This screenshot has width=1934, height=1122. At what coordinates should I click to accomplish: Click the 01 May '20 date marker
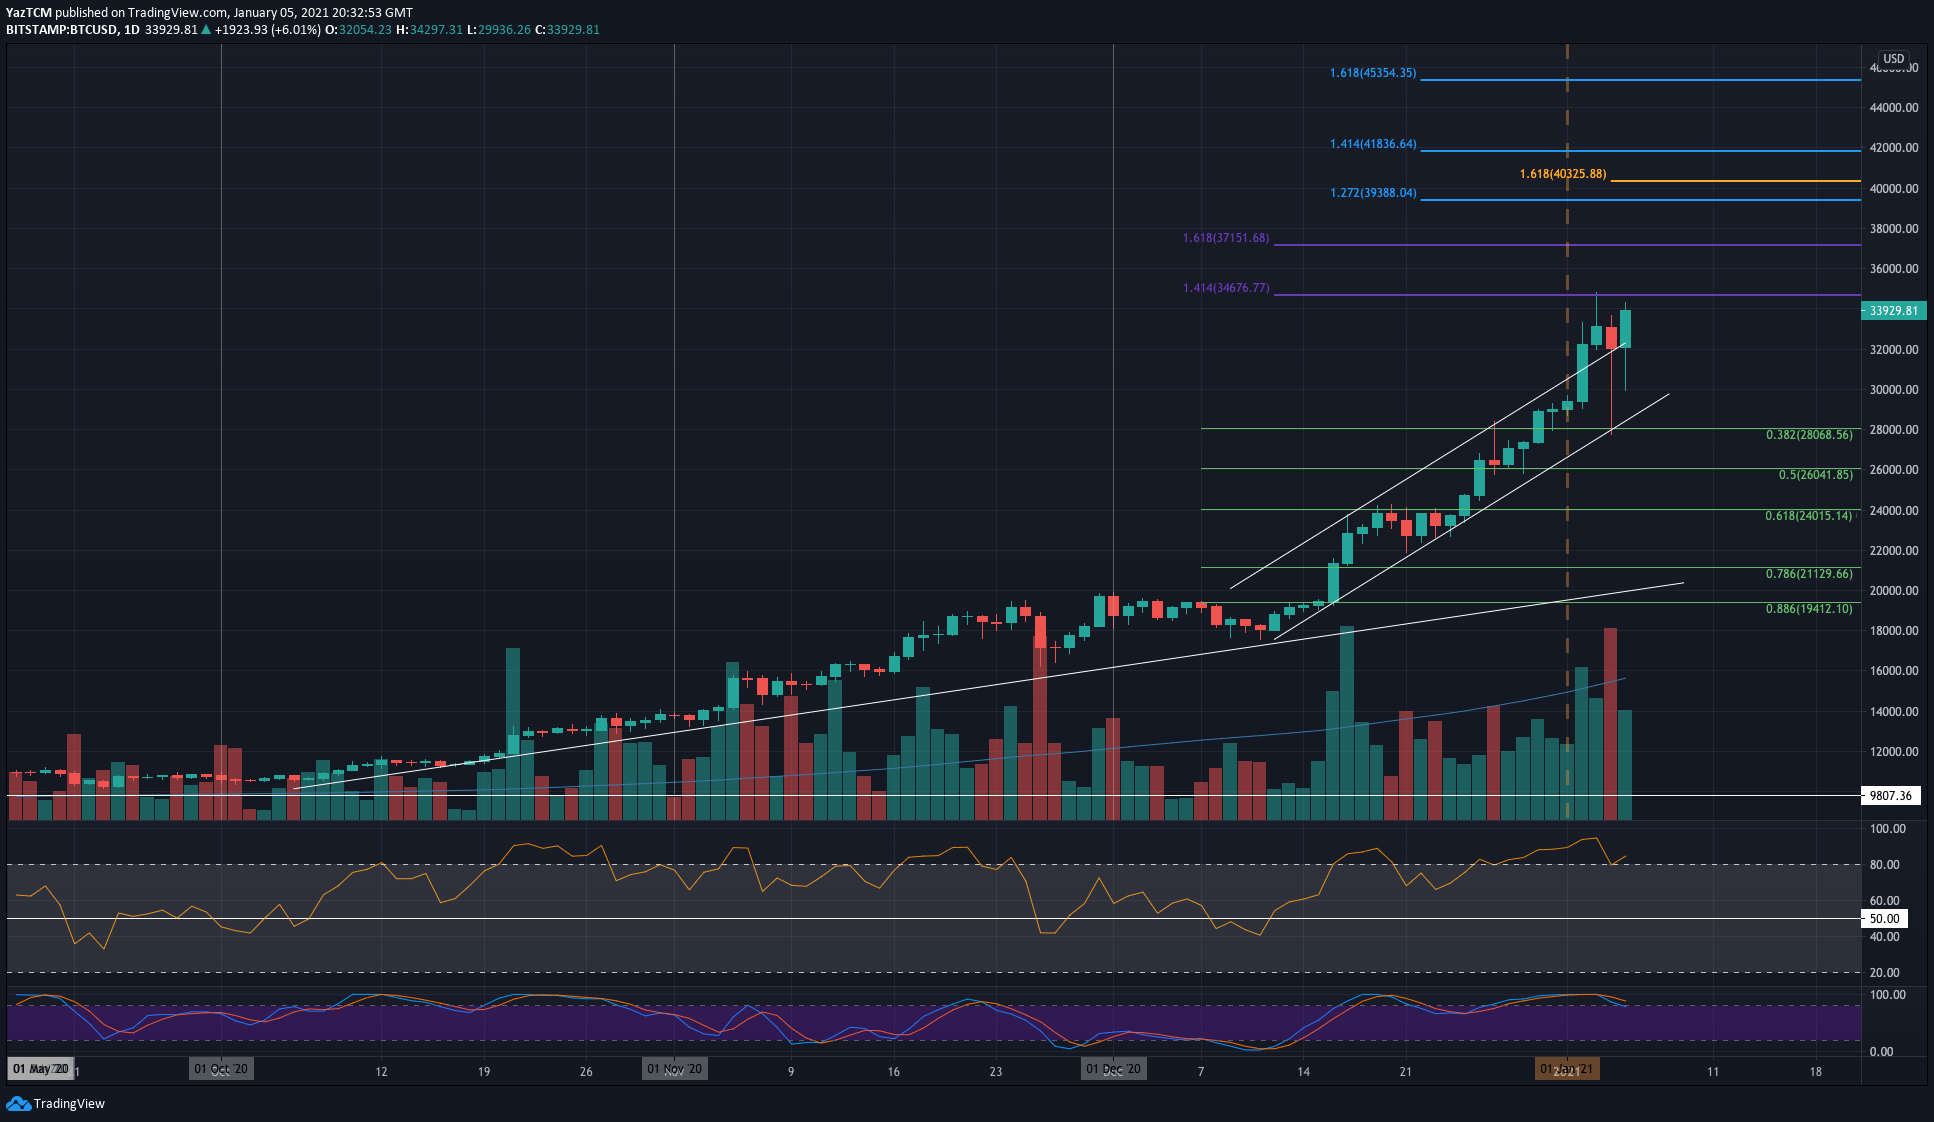click(x=41, y=1069)
